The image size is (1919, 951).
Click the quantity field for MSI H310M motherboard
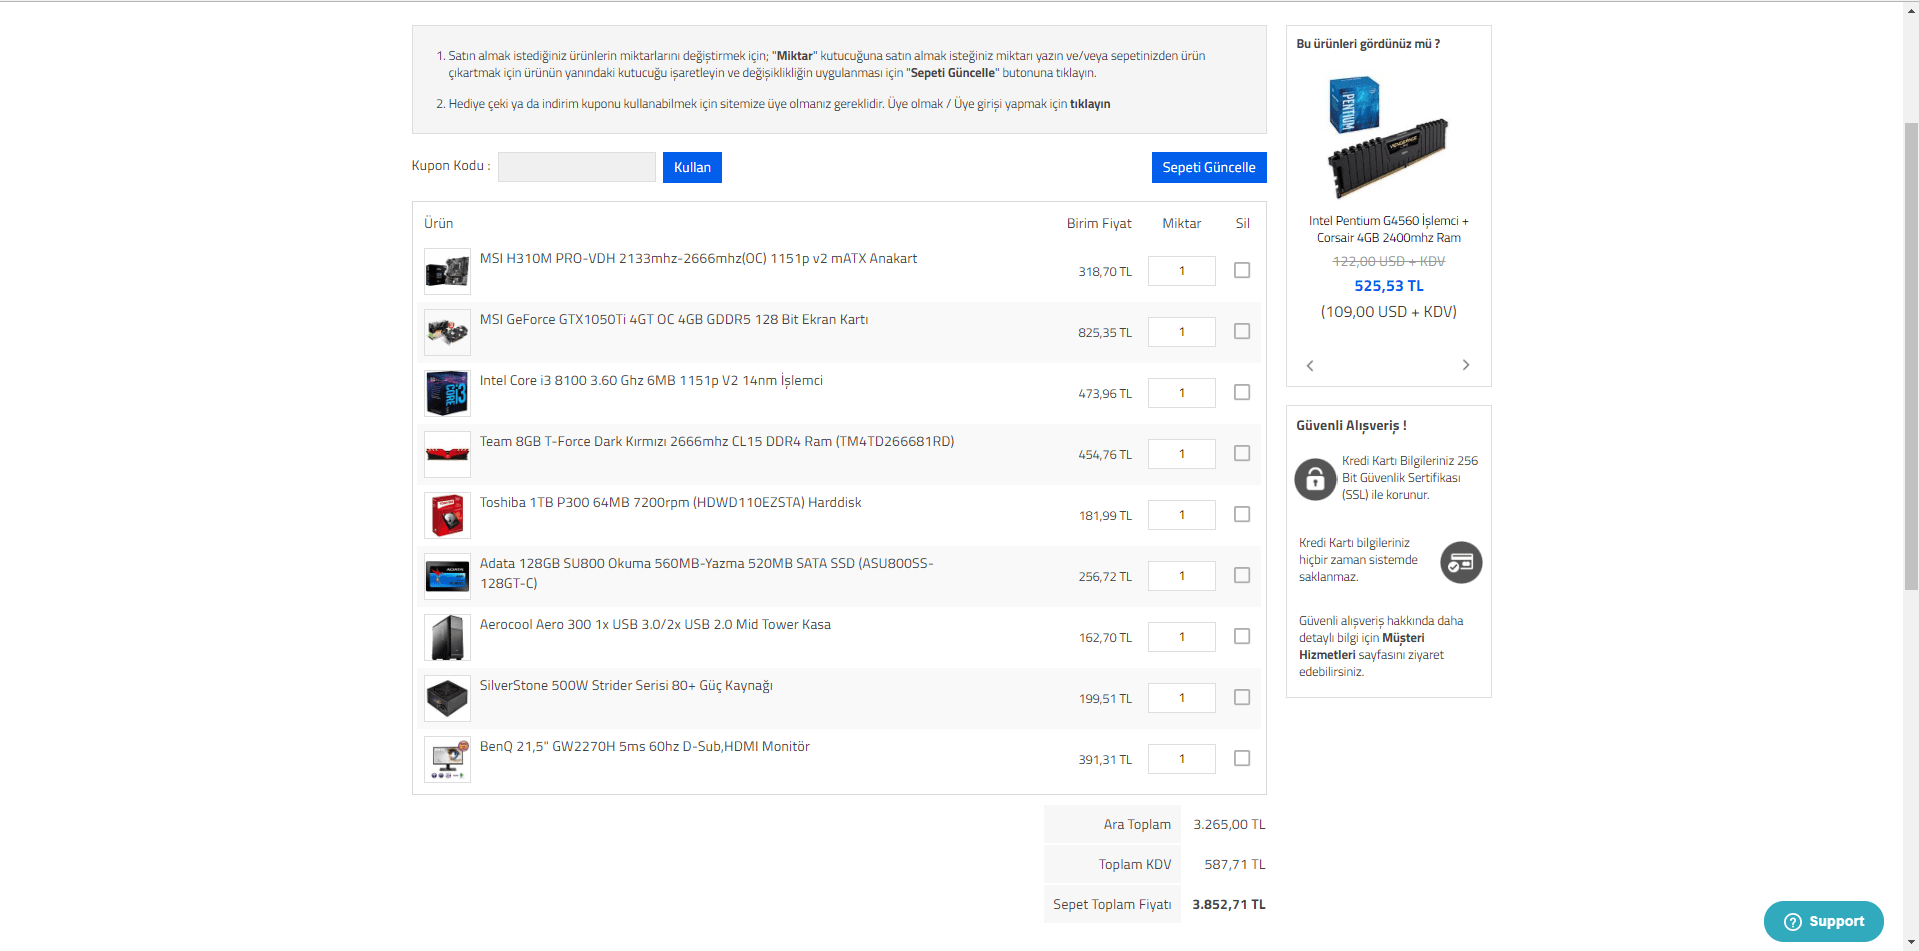1182,271
